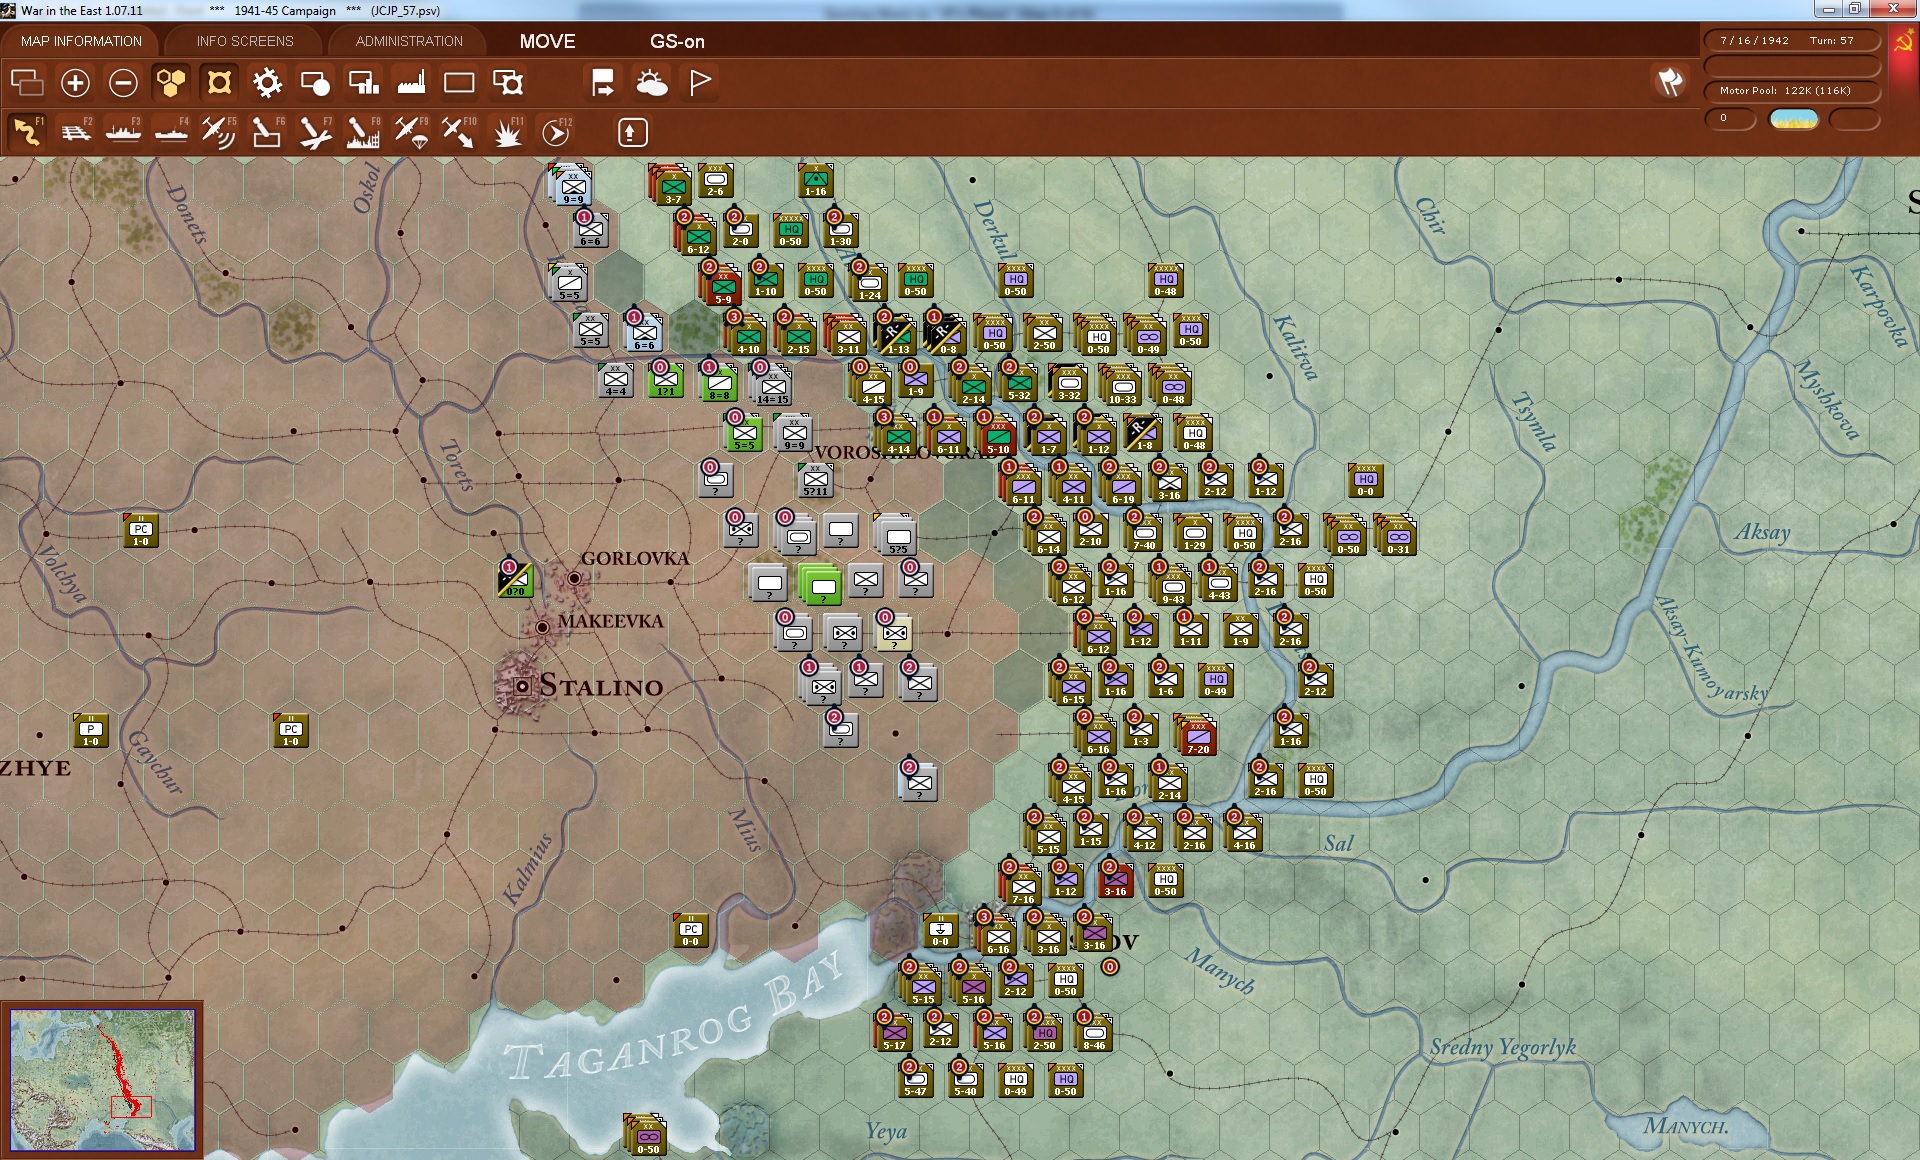
Task: Zoom out the map with minus icon
Action: coord(123,83)
